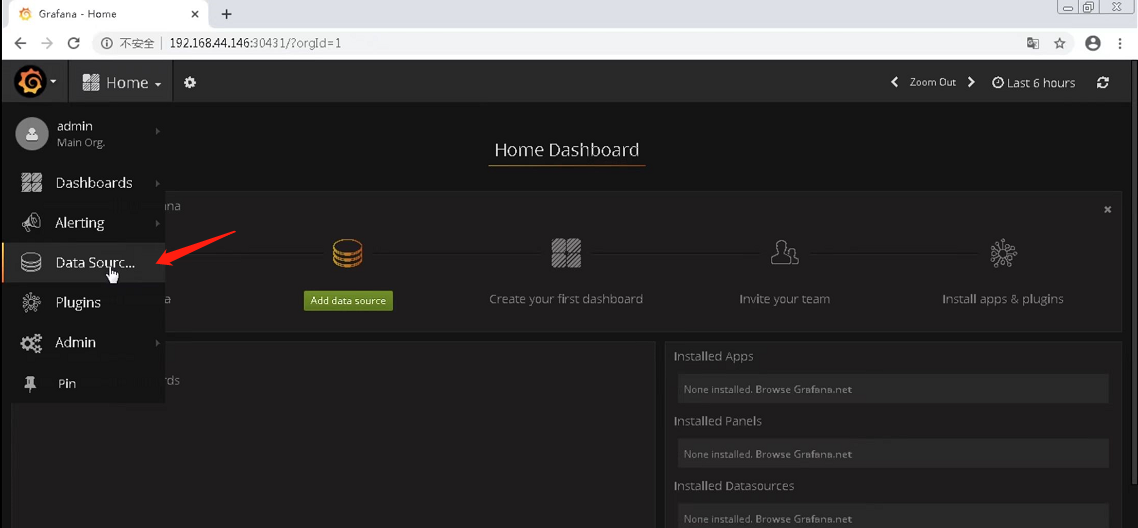Screen dimensions: 1138x528
Task: Select Pin menu item
Action: point(83,384)
